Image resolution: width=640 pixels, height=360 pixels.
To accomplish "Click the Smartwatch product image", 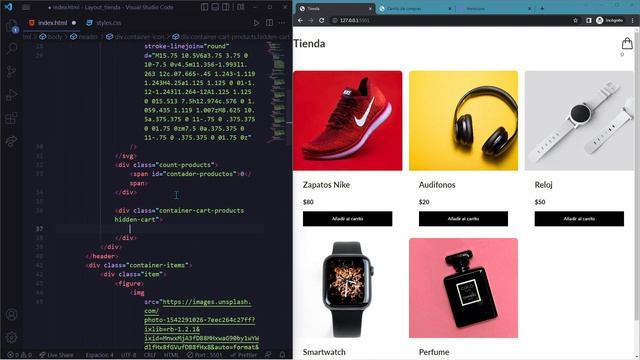I will pos(347,288).
